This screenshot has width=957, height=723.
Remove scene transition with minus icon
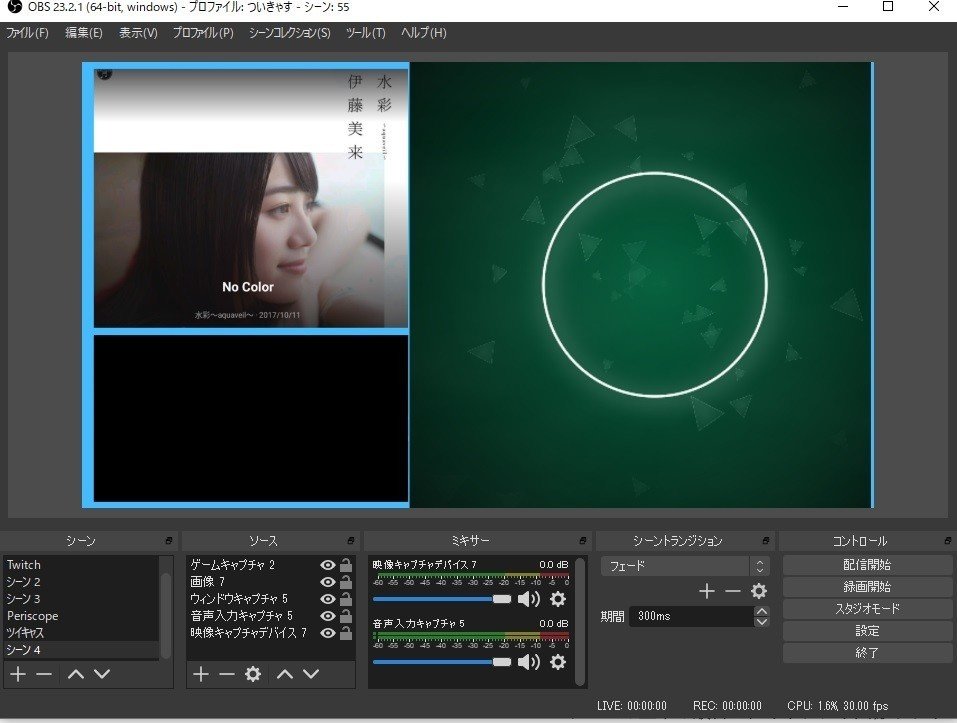pos(732,591)
